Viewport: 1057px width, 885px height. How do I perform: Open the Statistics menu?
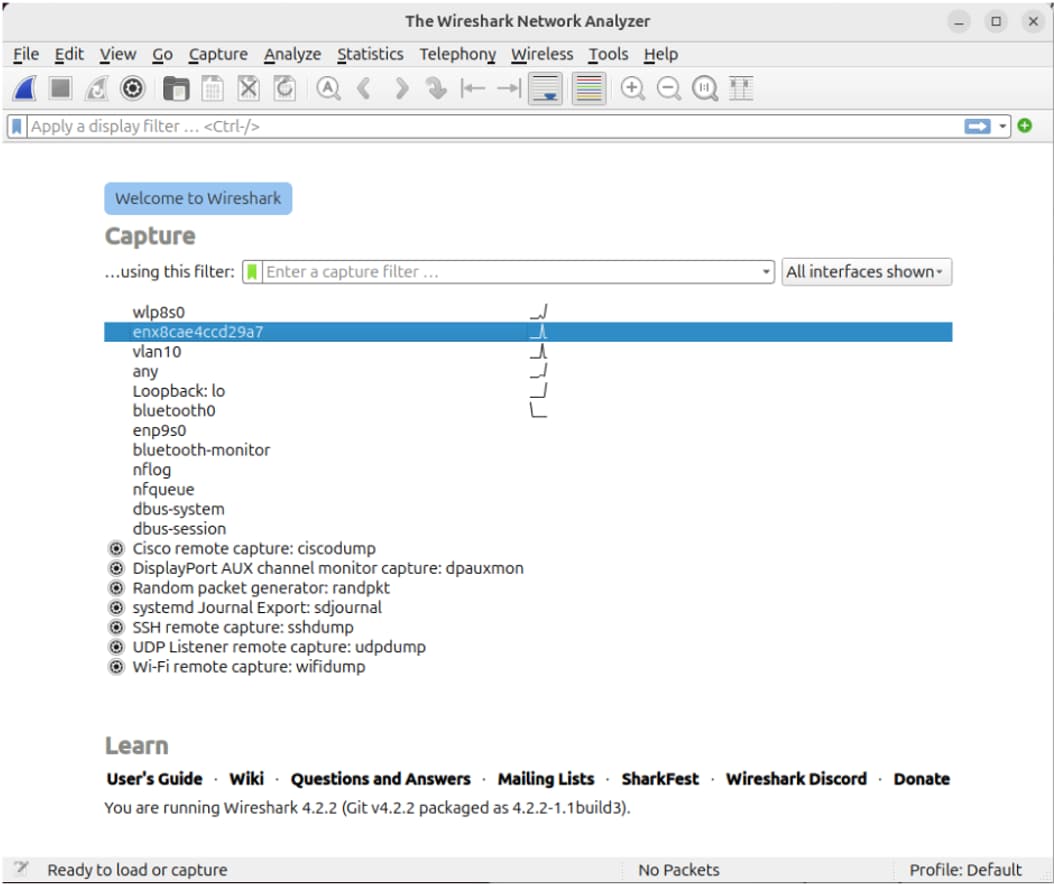pyautogui.click(x=370, y=54)
